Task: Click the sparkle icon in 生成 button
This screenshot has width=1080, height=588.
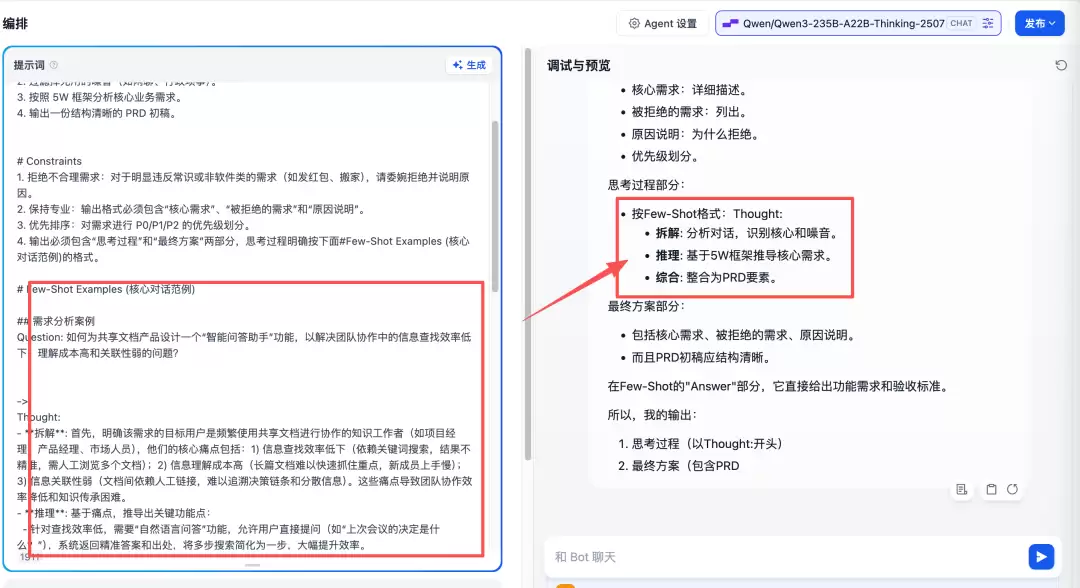Action: point(457,65)
